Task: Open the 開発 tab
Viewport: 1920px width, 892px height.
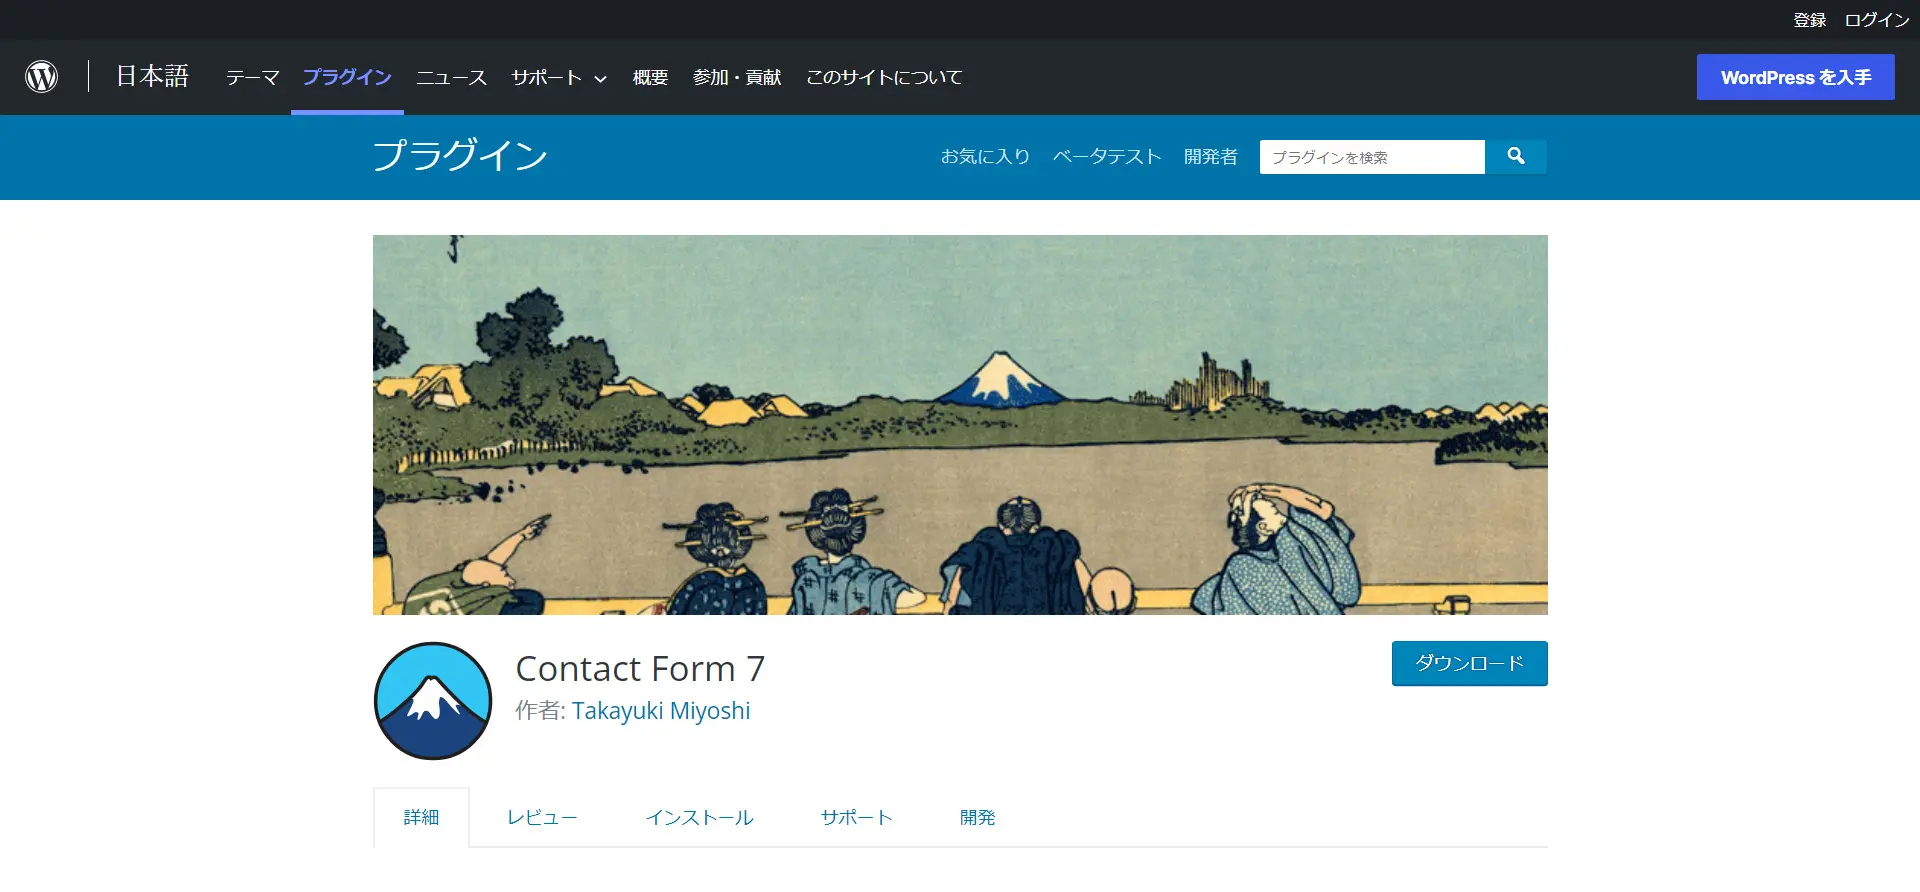Action: 977,817
